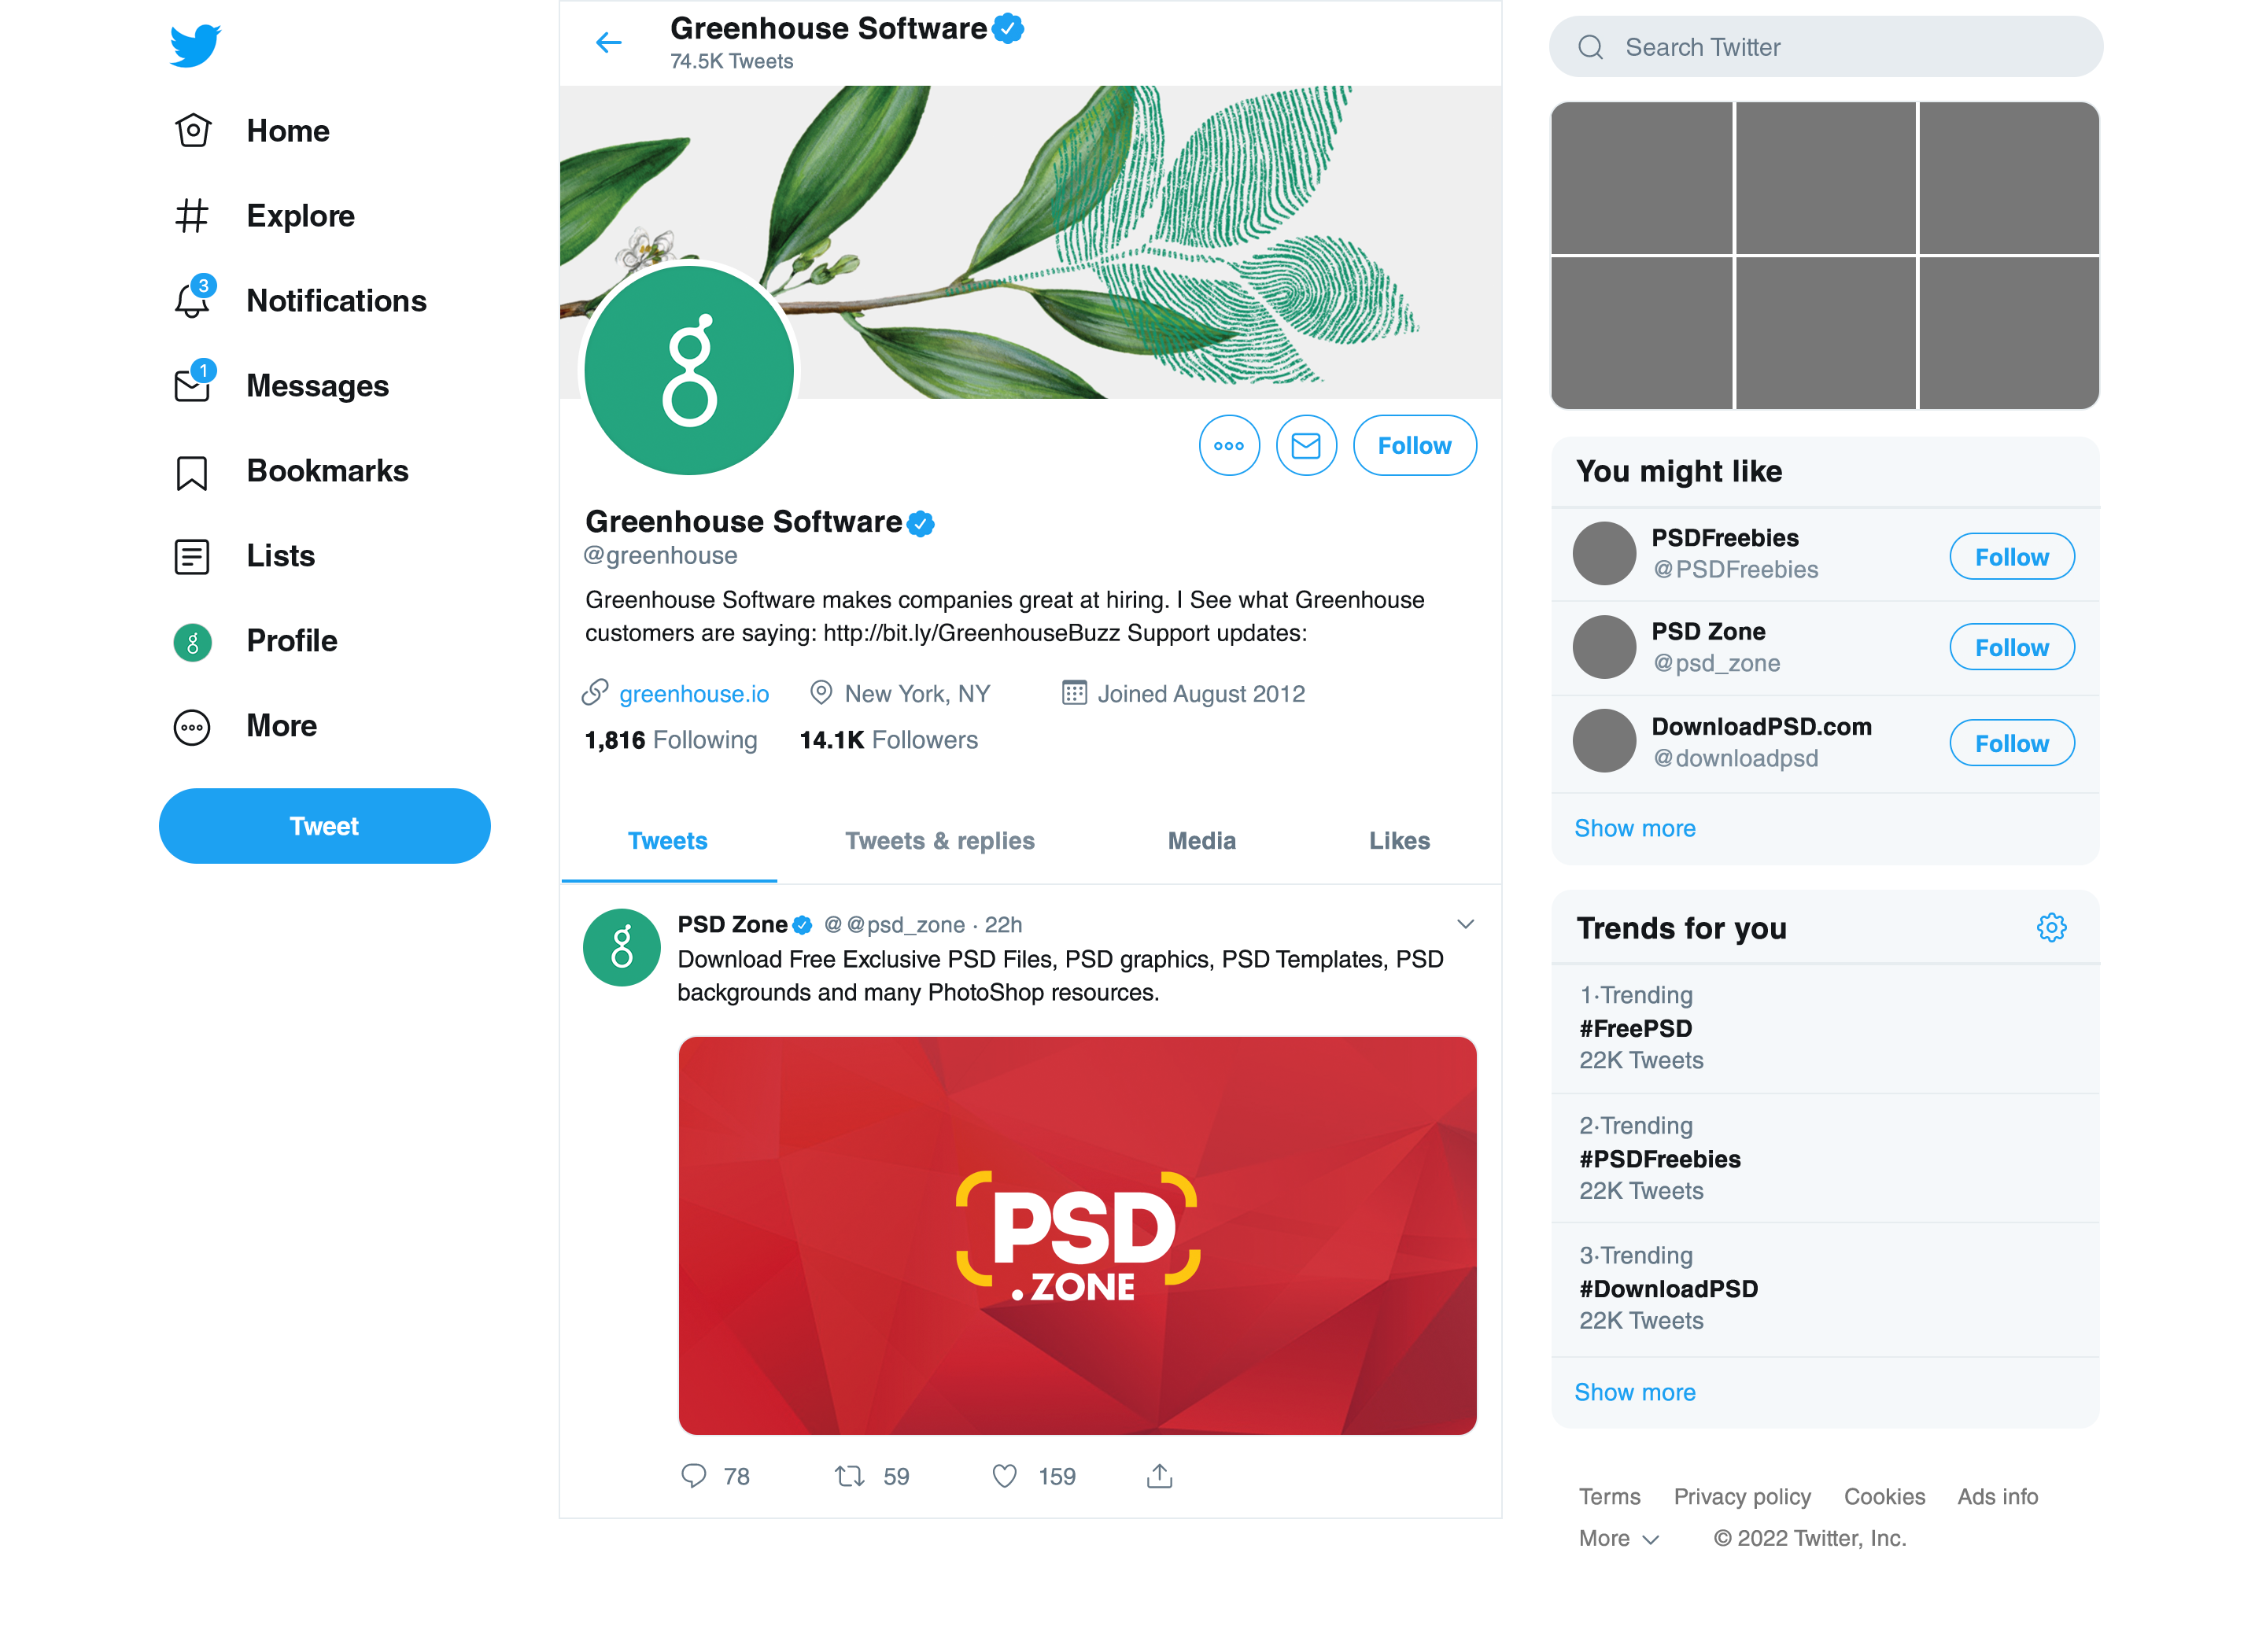Click the reply icon under the tweet
This screenshot has height=1652, width=2266.
(693, 1475)
